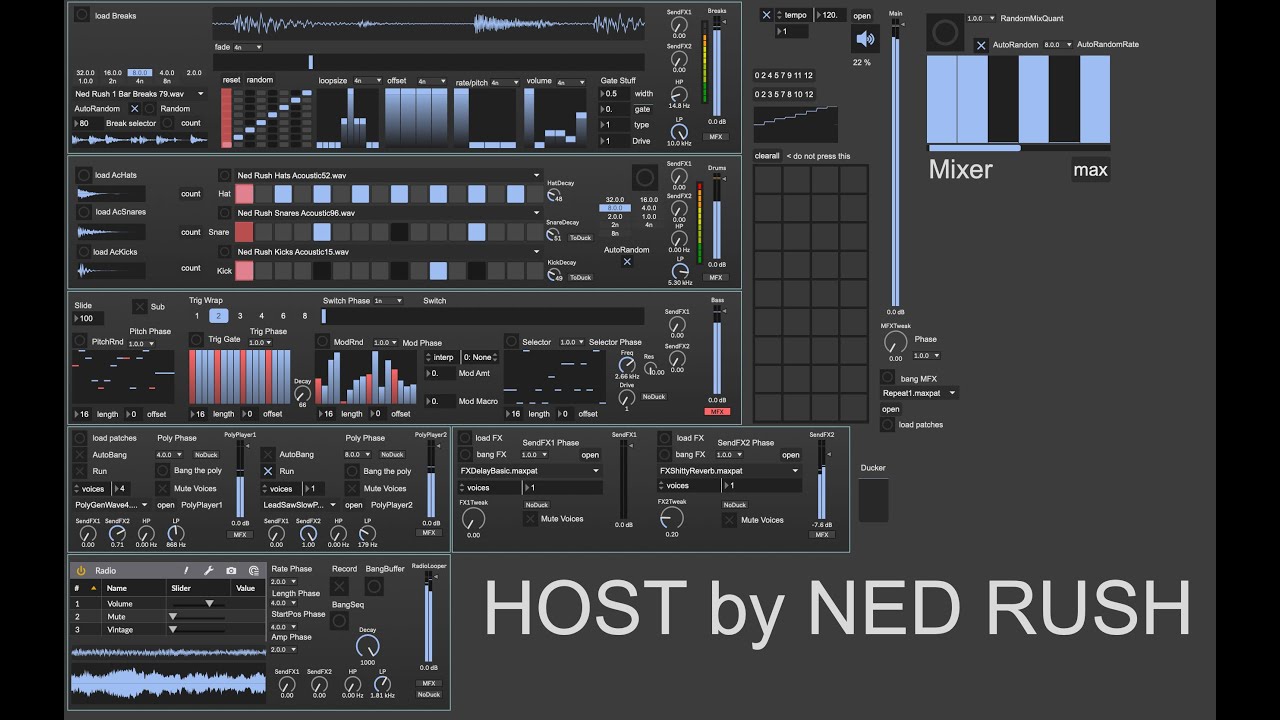Click the Radio device camera snapshot icon
The image size is (1280, 720).
coord(231,570)
